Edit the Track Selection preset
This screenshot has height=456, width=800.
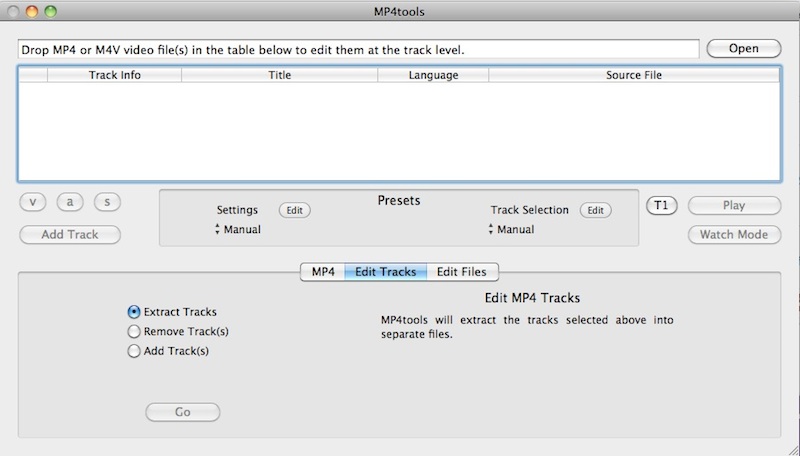click(x=595, y=210)
